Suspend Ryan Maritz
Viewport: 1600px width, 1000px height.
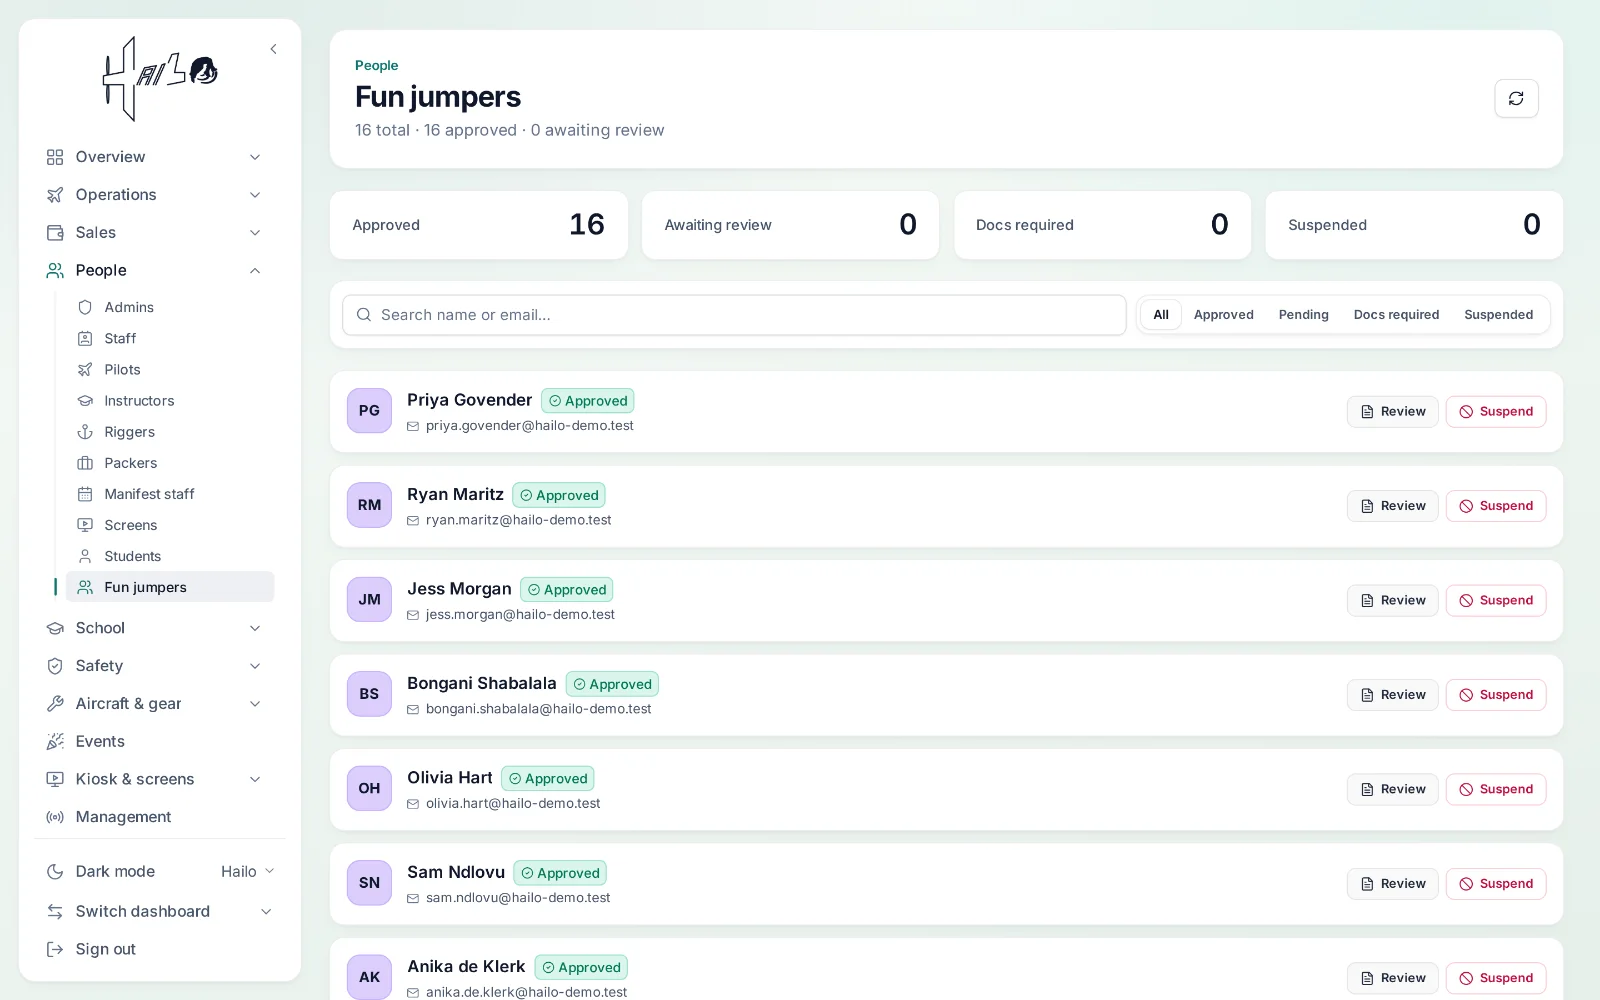tap(1496, 506)
